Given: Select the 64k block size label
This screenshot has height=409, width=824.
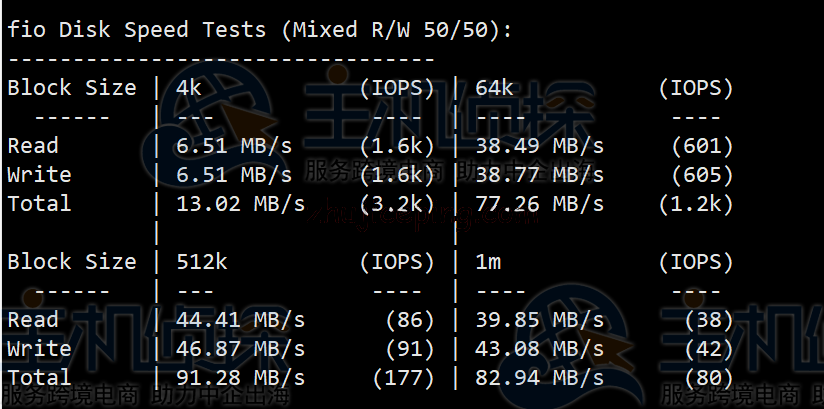Looking at the screenshot, I should click(494, 87).
